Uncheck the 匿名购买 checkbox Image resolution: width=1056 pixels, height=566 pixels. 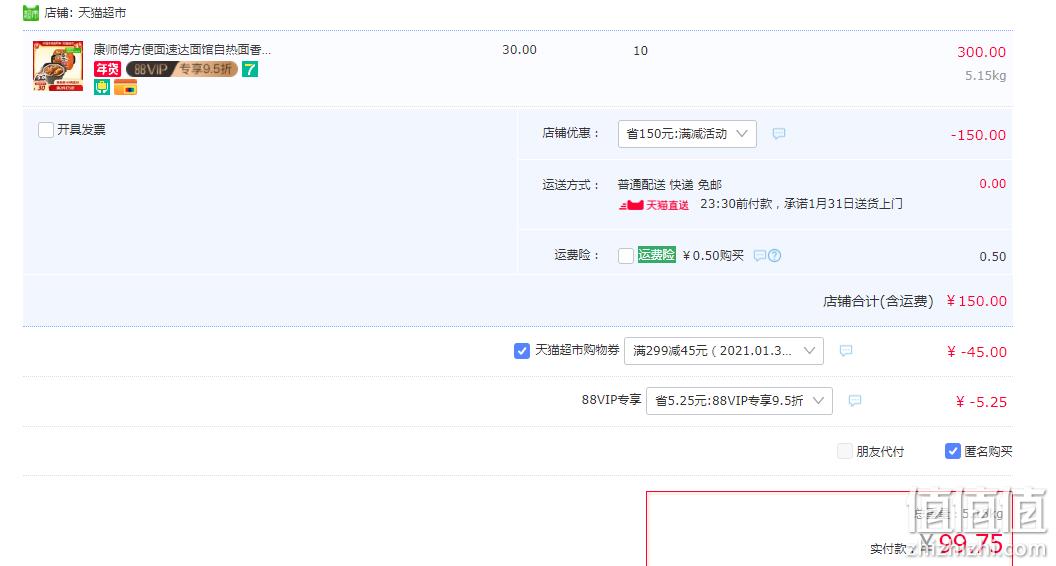(952, 451)
